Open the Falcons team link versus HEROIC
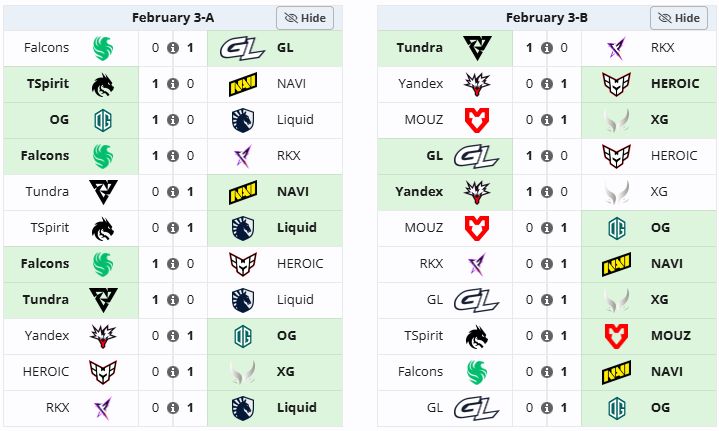The width and height of the screenshot is (719, 431). (45, 264)
